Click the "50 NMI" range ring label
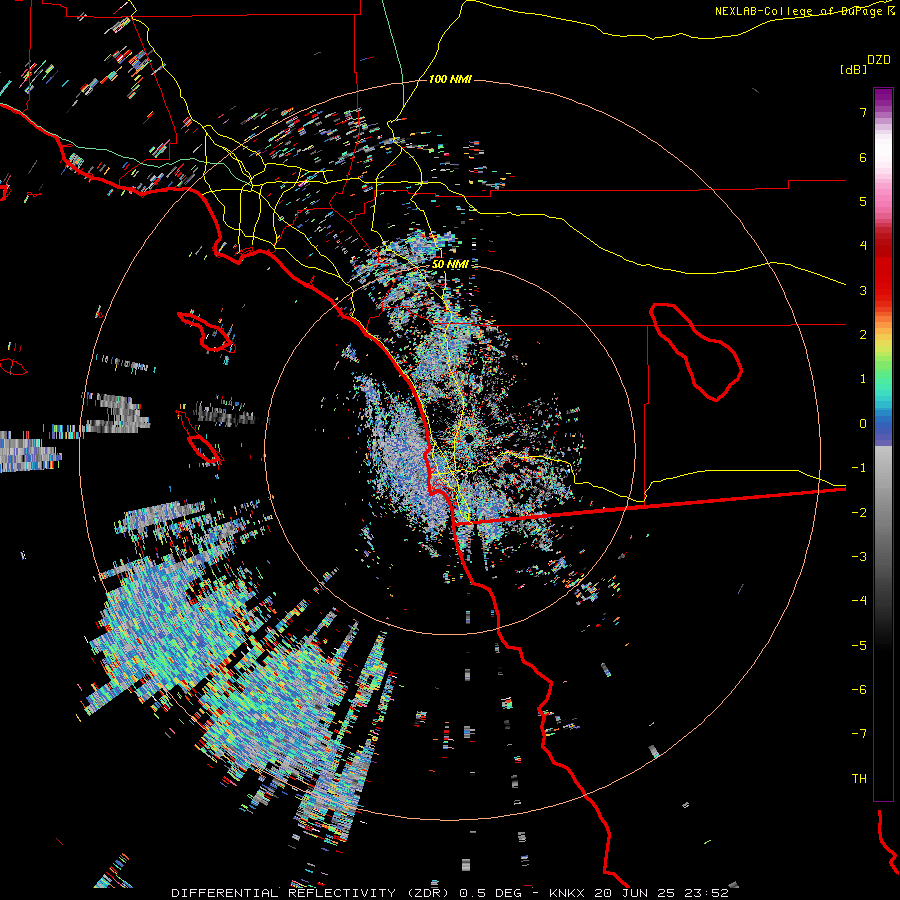Image resolution: width=900 pixels, height=900 pixels. pyautogui.click(x=450, y=264)
